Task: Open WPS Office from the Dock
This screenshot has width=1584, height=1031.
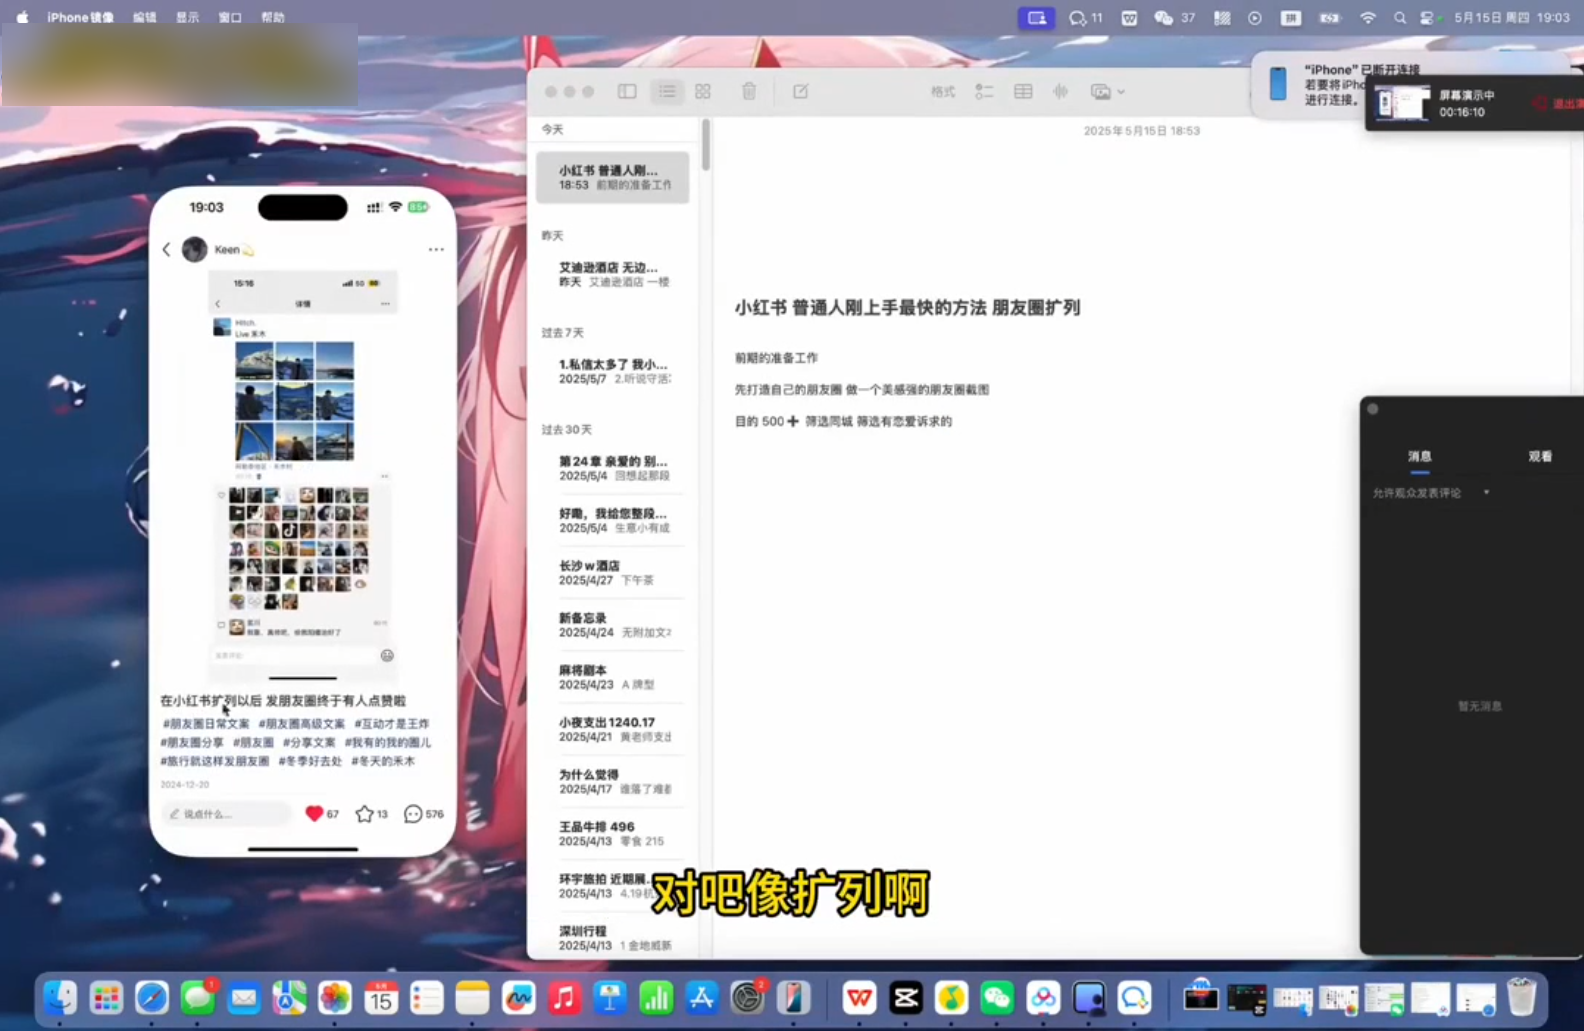Action: (x=859, y=998)
